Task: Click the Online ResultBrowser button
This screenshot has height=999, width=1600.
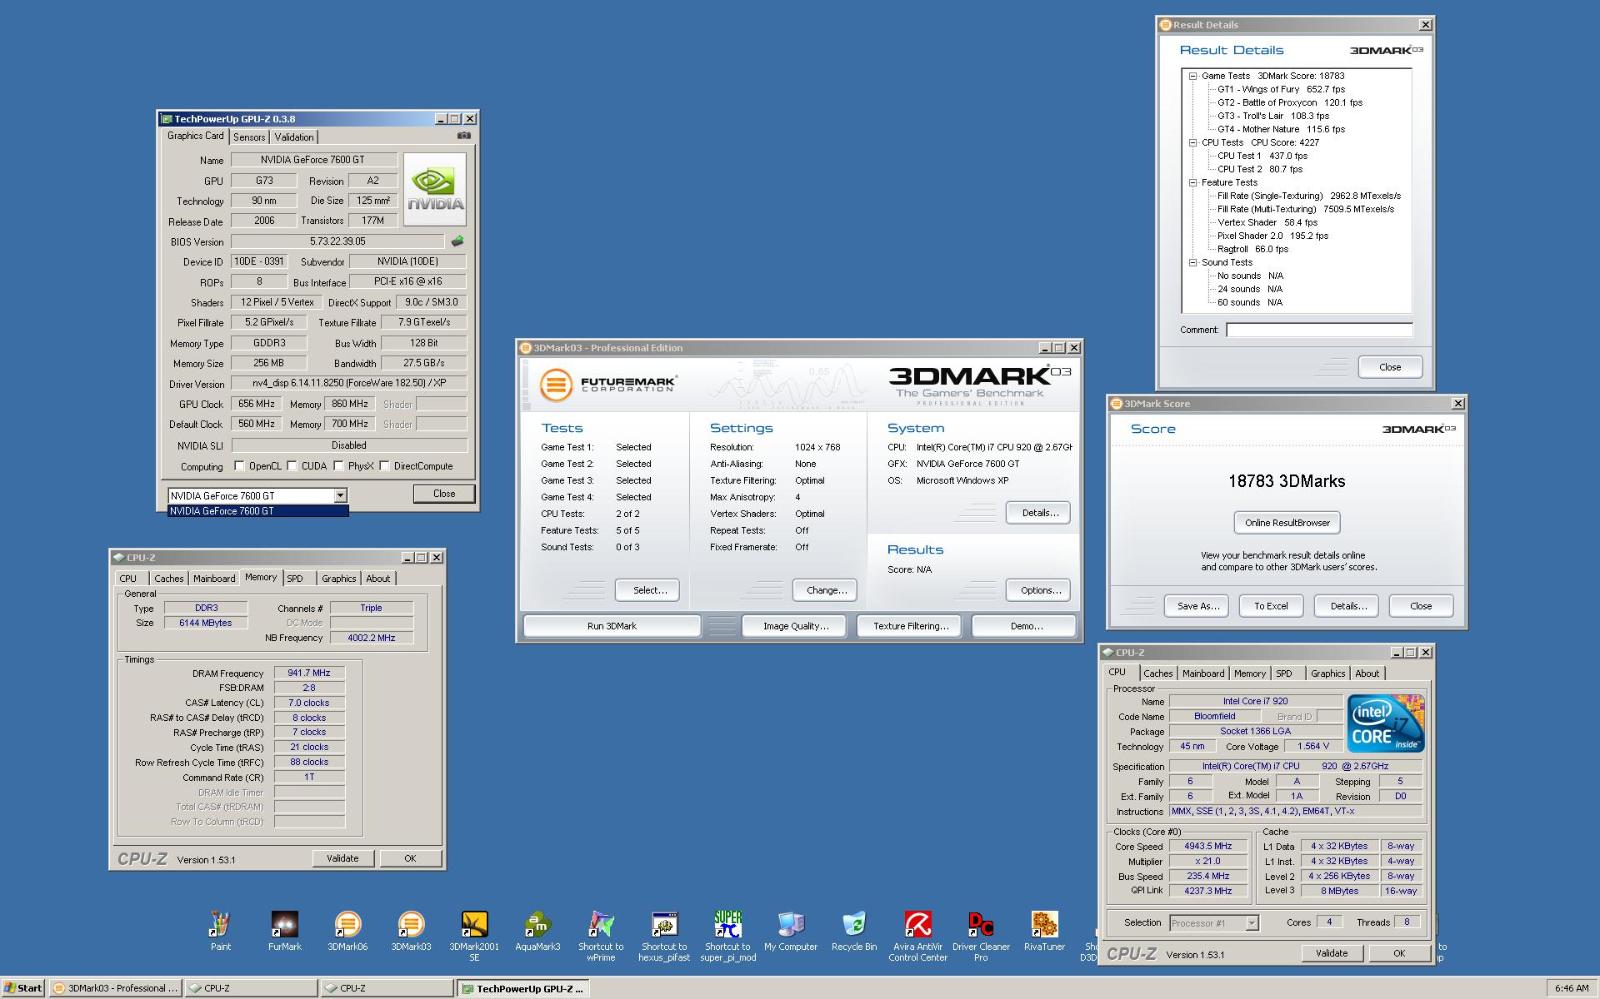Action: (x=1287, y=522)
